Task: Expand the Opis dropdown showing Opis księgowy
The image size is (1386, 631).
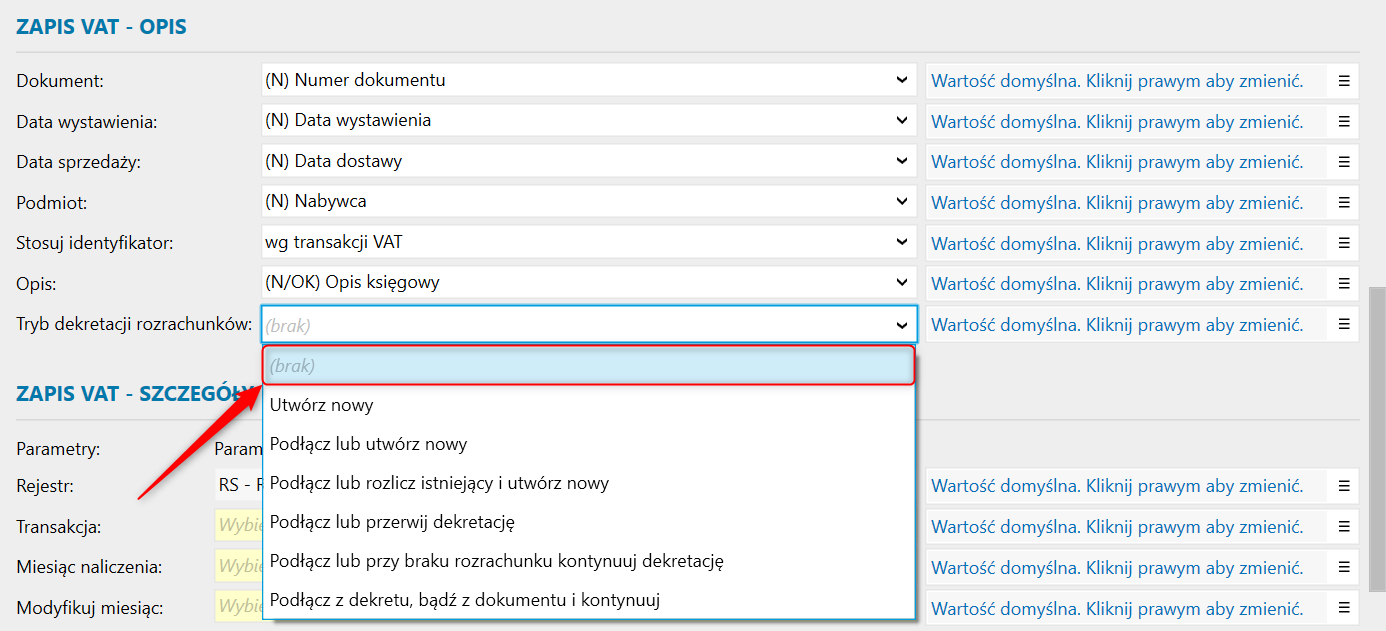Action: (x=902, y=283)
